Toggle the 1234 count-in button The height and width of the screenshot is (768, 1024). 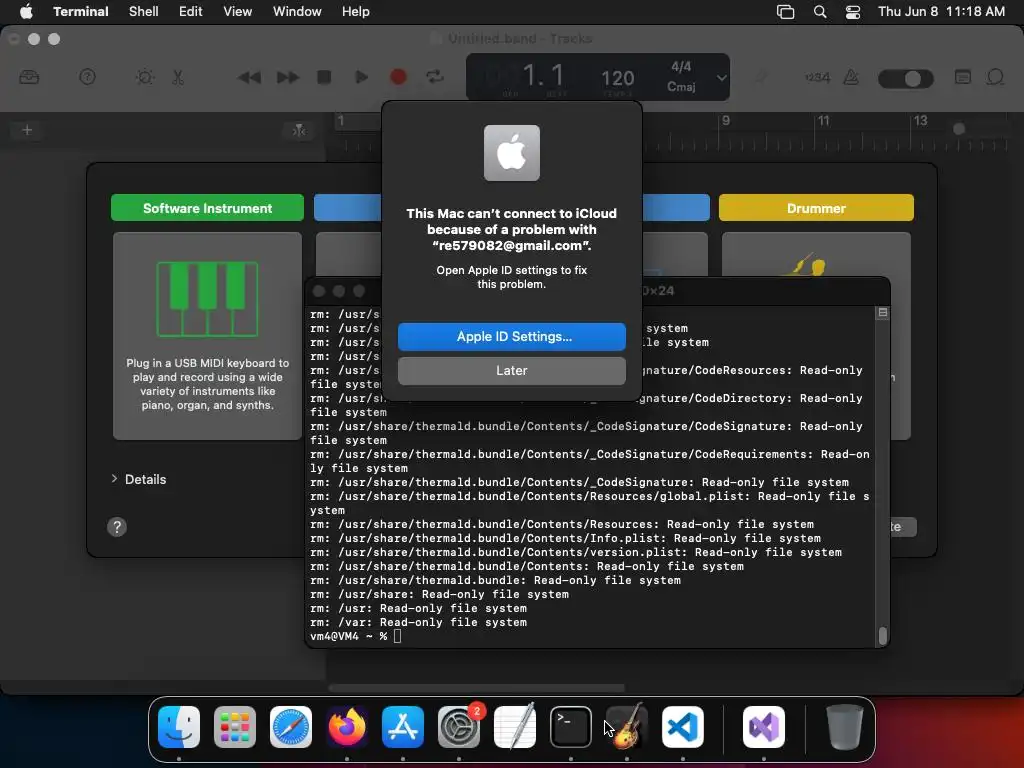817,78
